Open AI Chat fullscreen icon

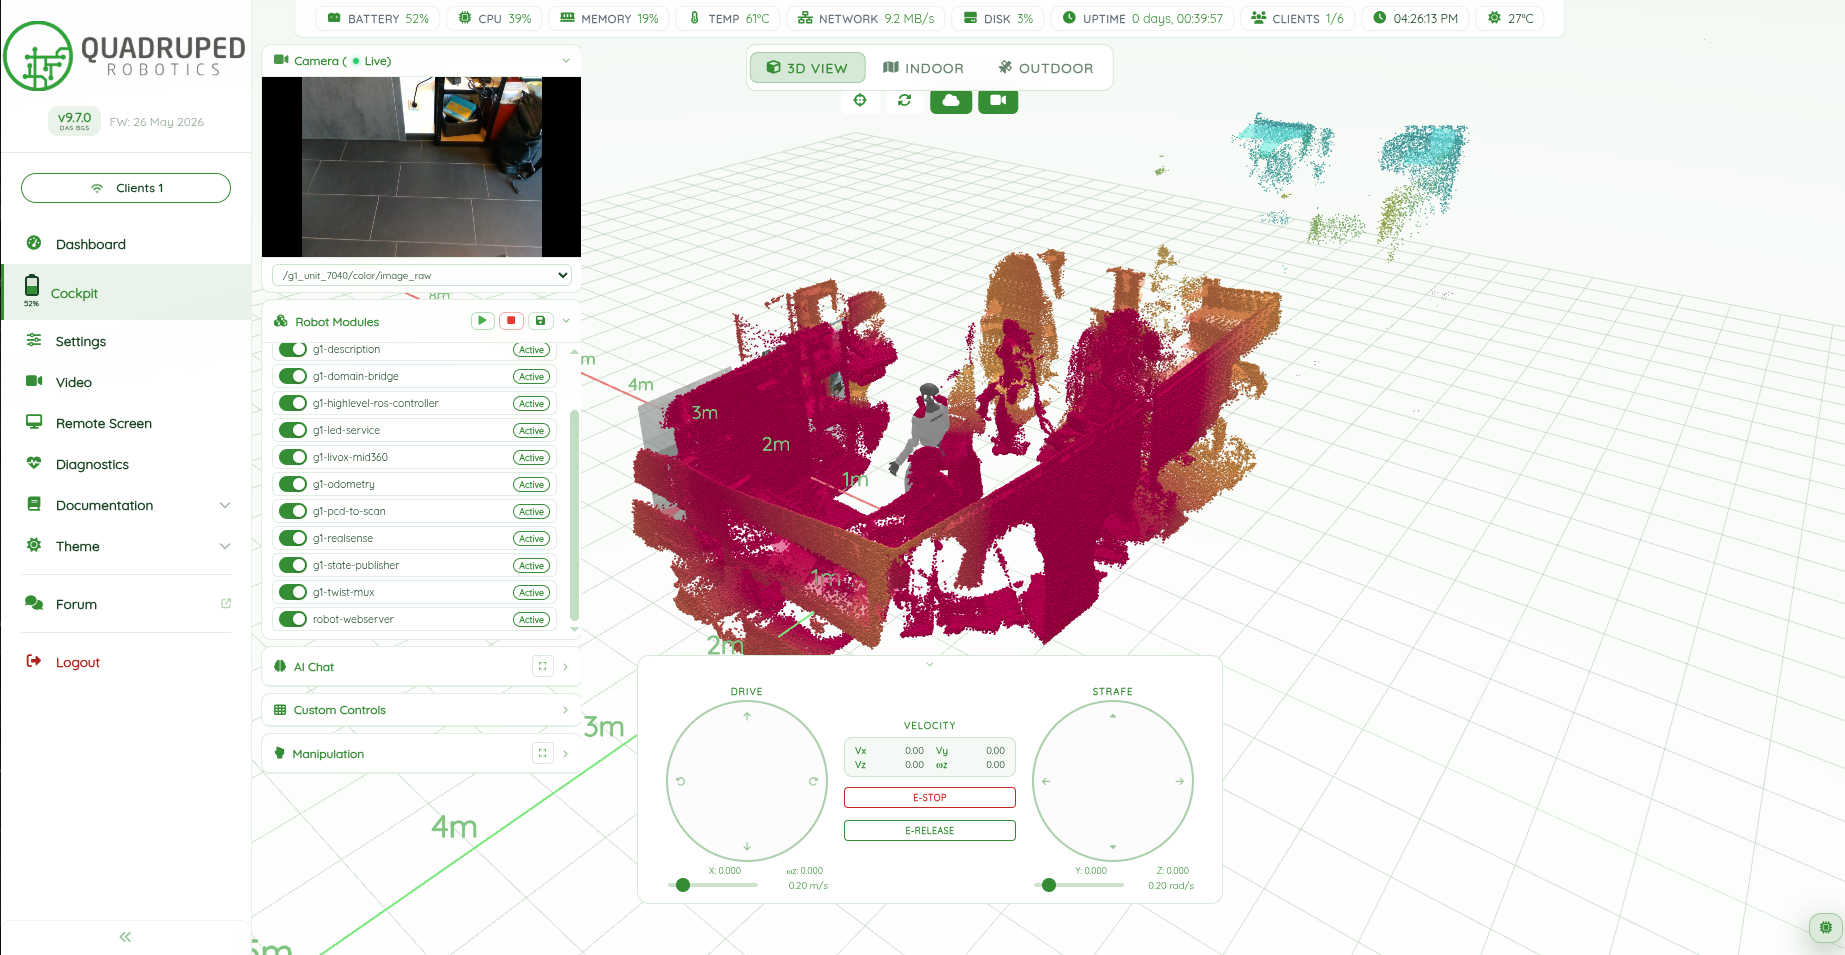point(543,666)
